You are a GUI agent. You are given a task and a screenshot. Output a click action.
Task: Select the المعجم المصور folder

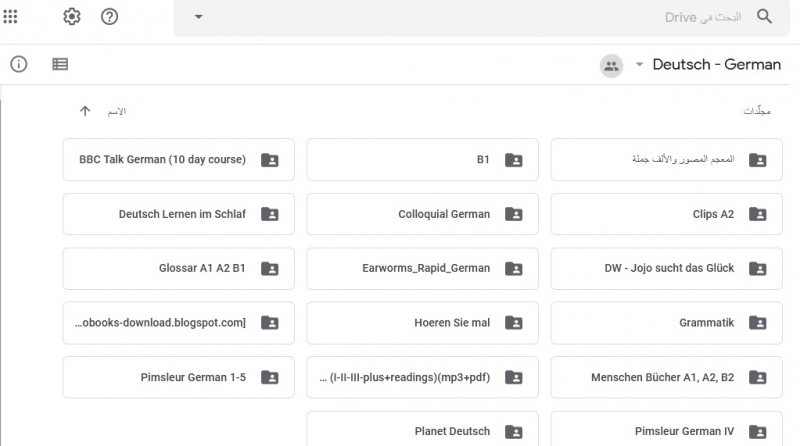point(666,160)
